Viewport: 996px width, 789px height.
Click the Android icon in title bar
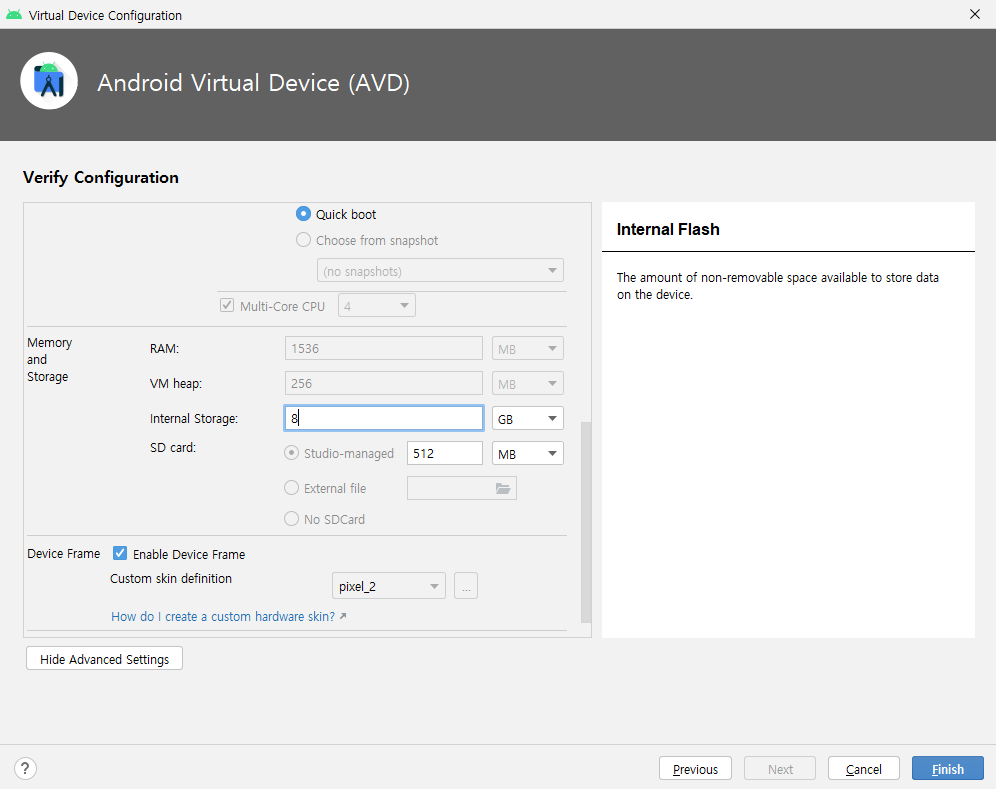(x=14, y=15)
